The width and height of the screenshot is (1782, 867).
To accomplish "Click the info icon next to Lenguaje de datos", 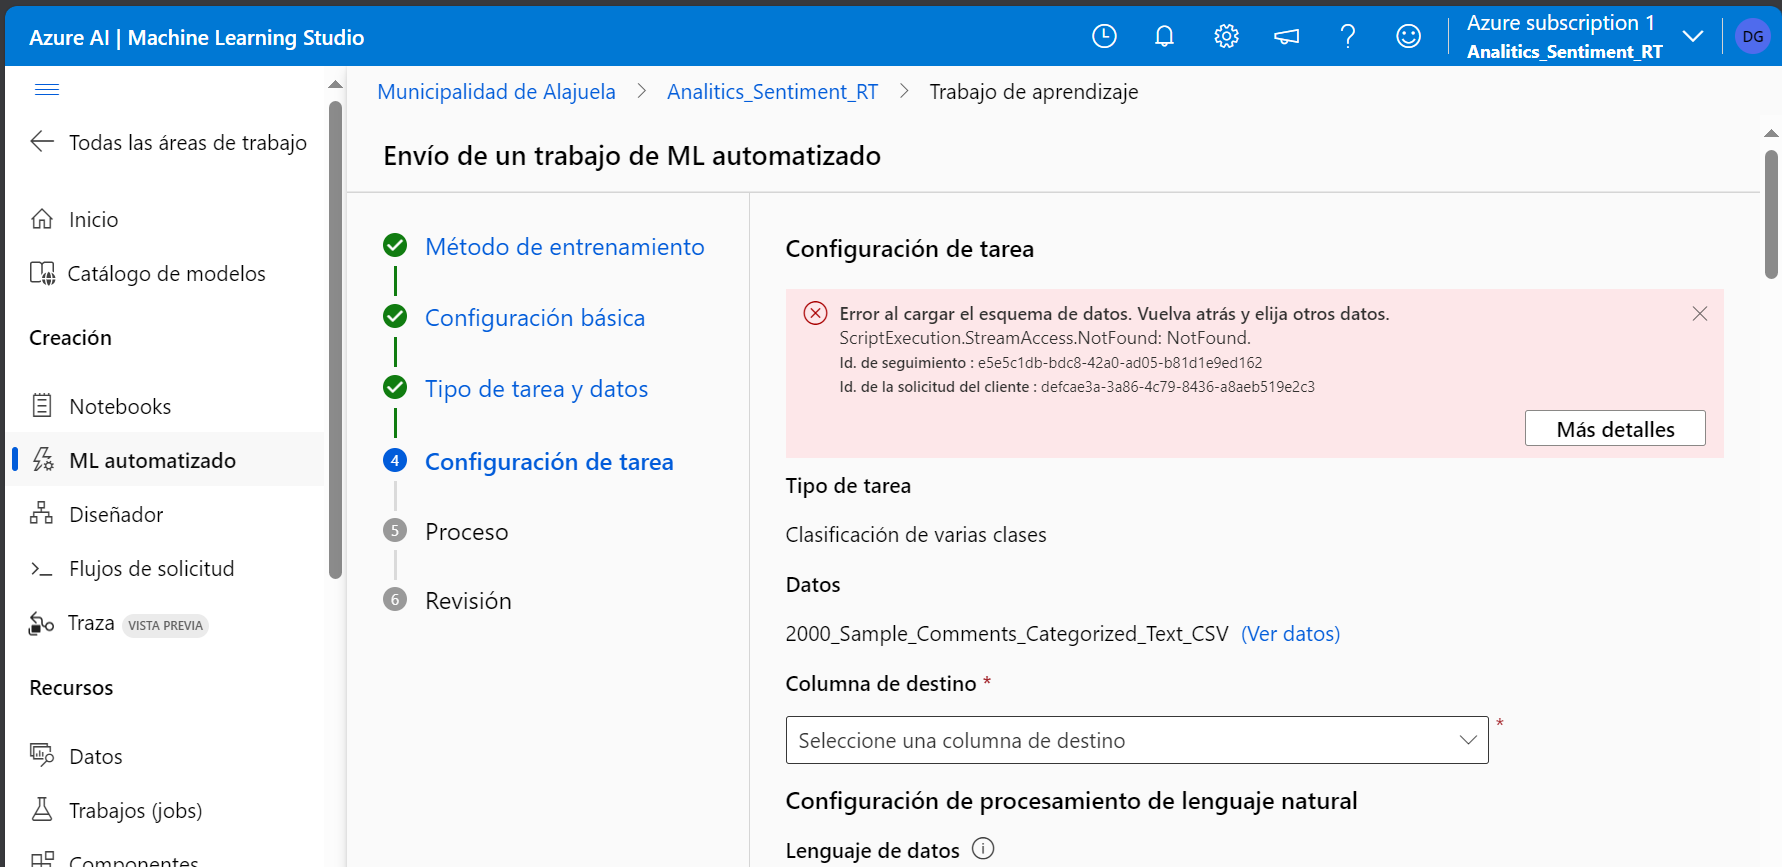I will click(x=983, y=849).
